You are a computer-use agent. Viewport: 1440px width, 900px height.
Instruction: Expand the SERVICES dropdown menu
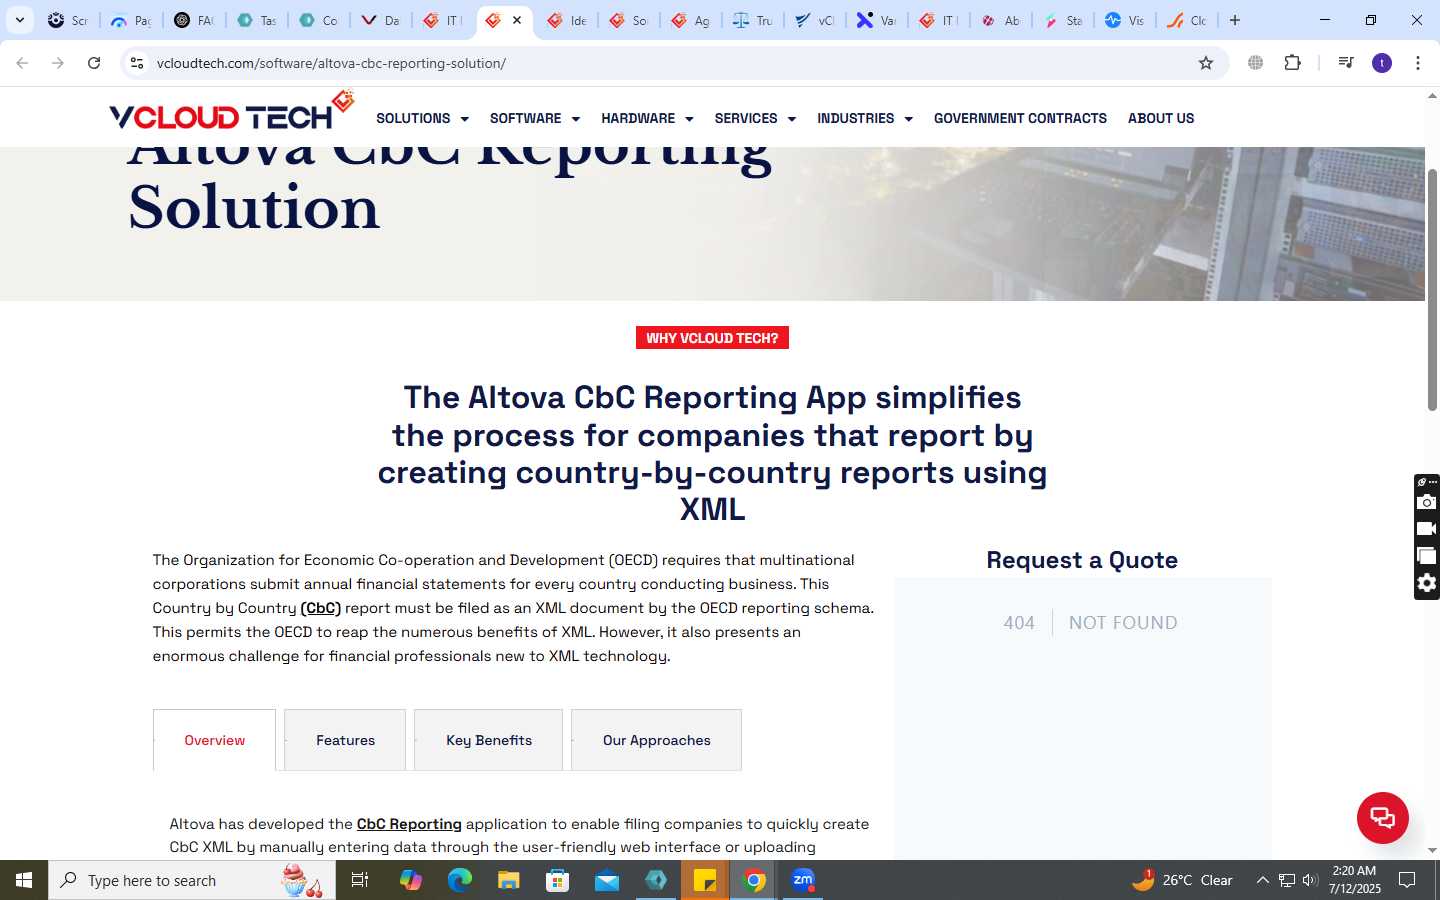(x=755, y=118)
